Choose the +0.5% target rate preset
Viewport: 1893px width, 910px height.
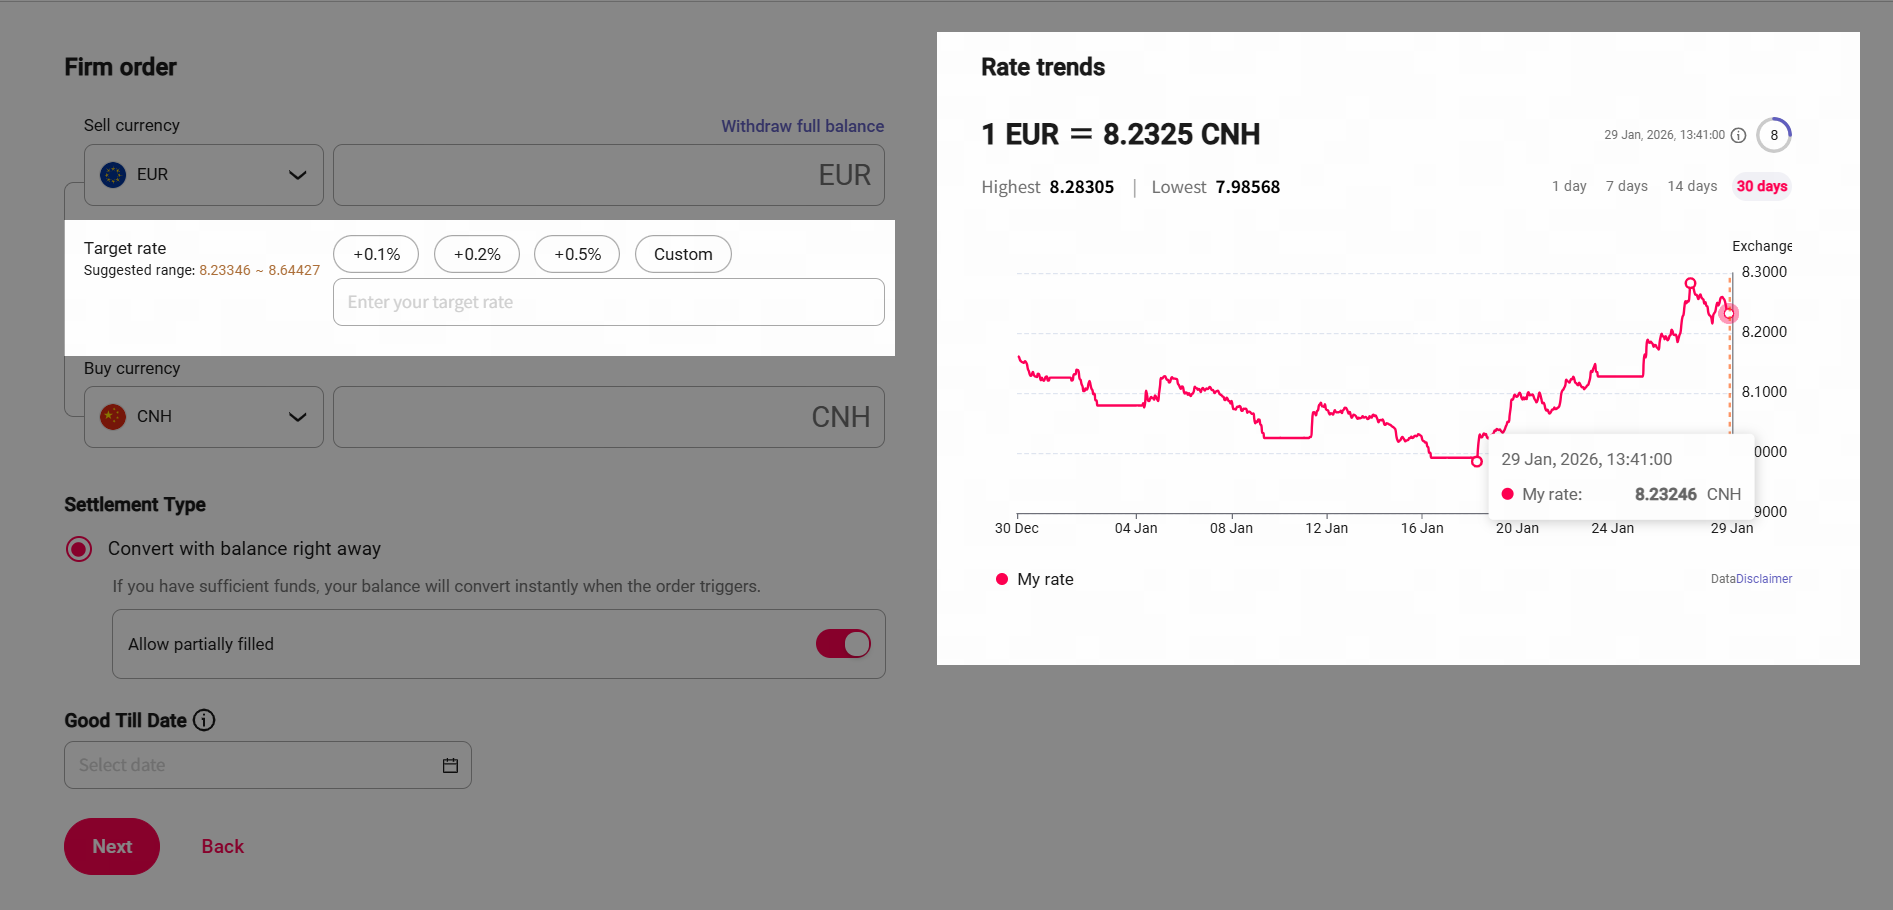click(577, 254)
